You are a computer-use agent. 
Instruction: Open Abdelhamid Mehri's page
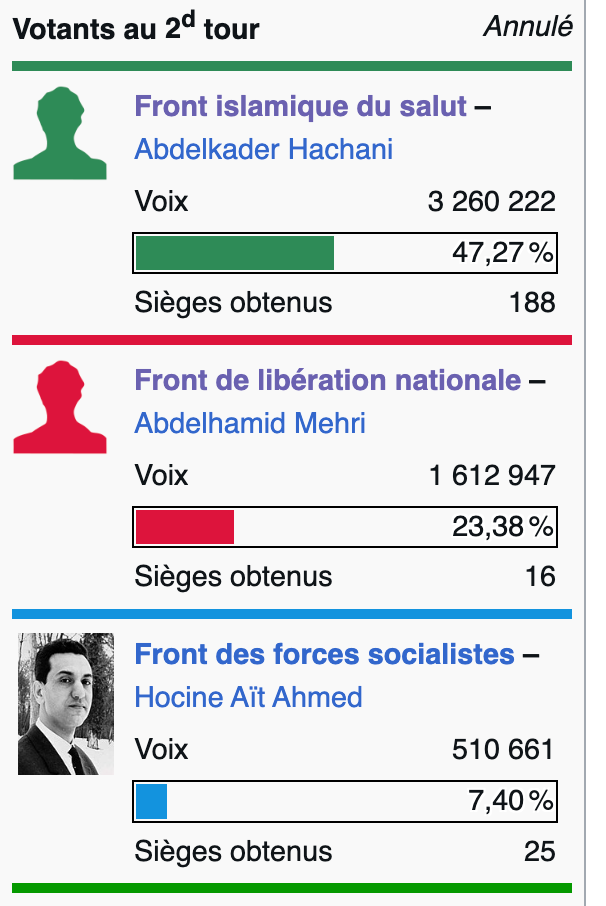click(x=250, y=423)
